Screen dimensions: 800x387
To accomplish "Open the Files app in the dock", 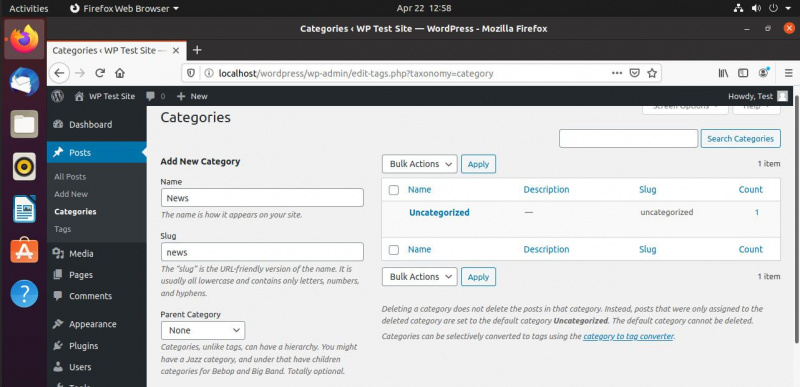I will (24, 124).
